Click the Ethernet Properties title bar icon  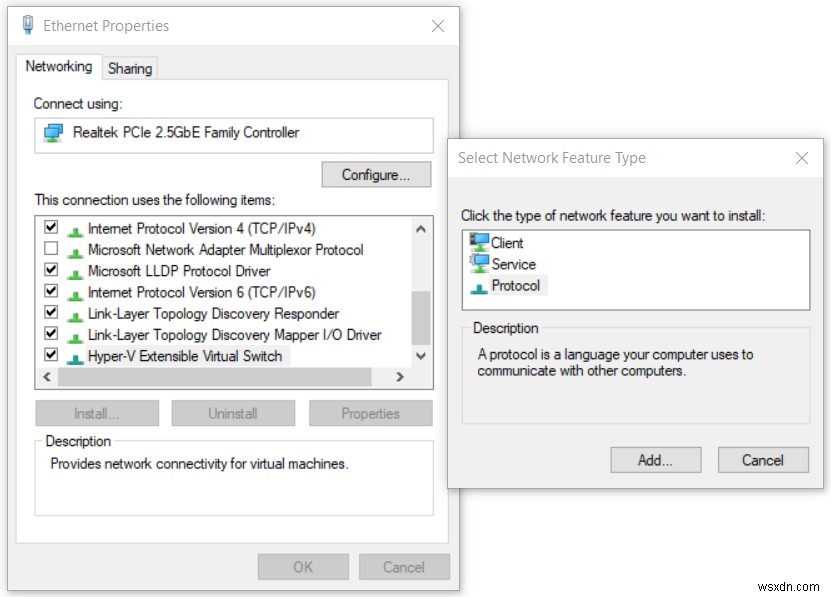pos(28,25)
